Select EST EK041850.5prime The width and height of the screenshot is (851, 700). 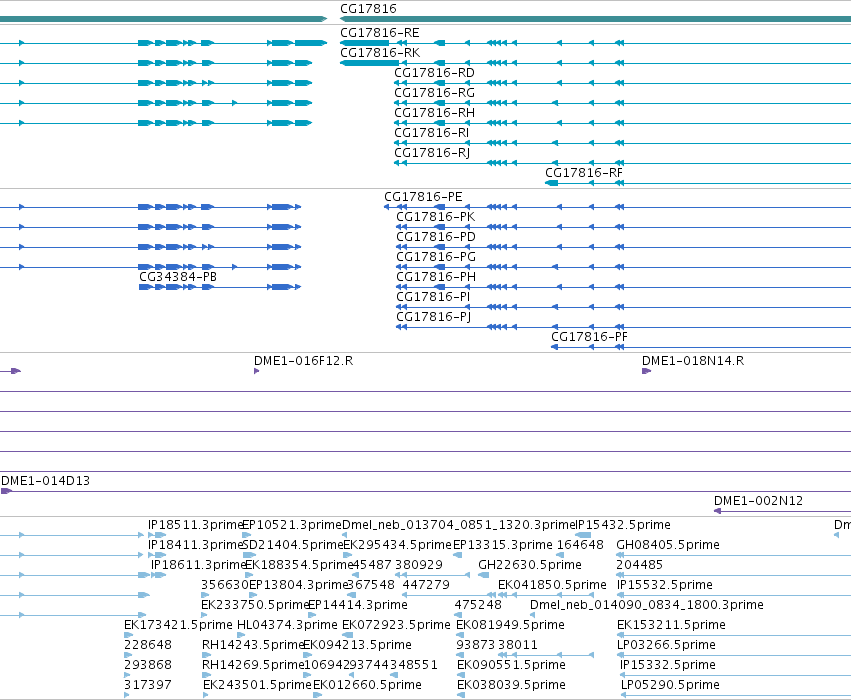point(552,585)
